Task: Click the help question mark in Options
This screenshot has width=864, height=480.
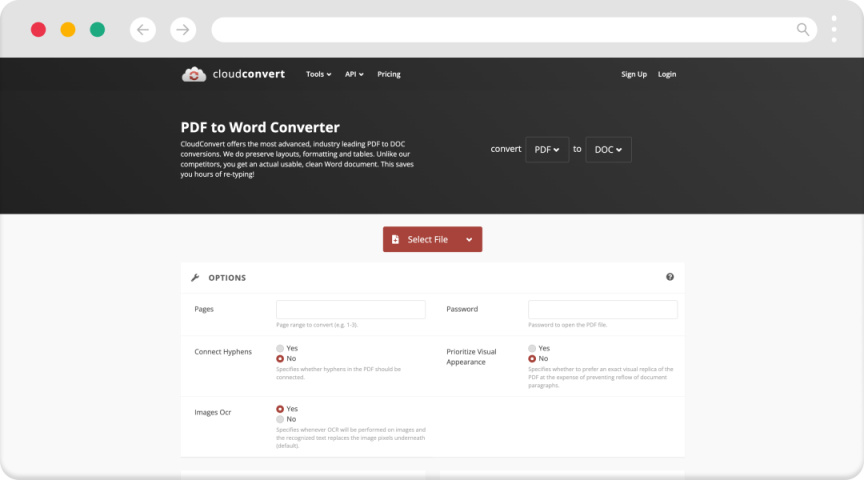Action: pos(669,277)
